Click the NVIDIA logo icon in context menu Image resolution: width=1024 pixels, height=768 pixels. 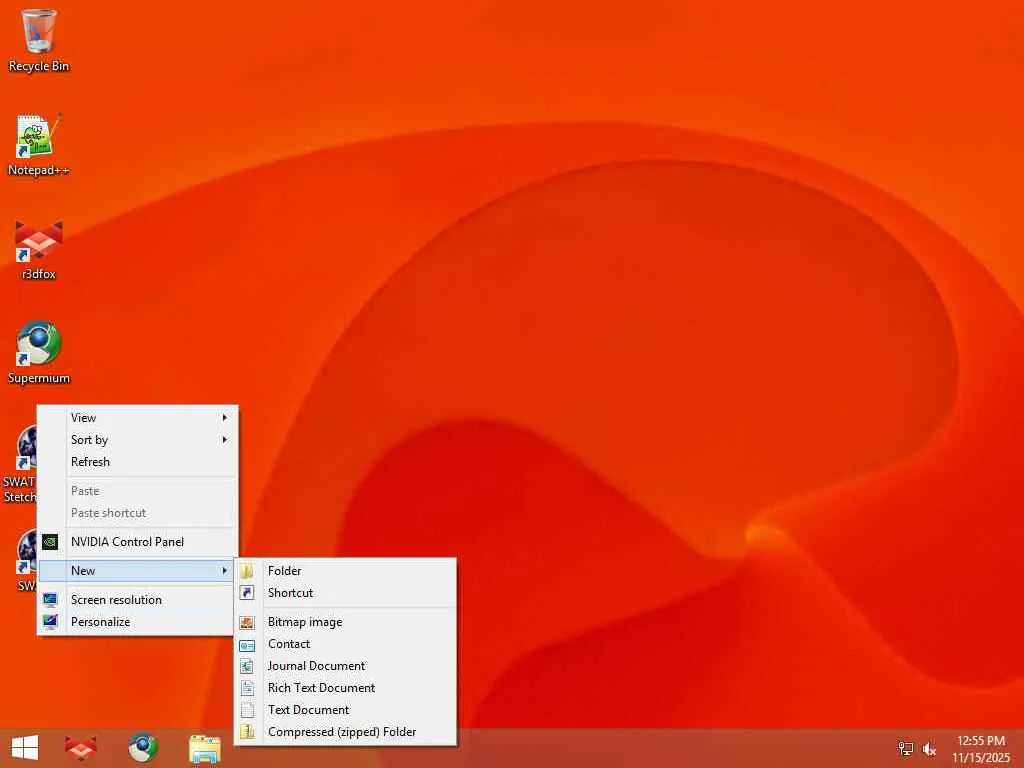click(50, 541)
